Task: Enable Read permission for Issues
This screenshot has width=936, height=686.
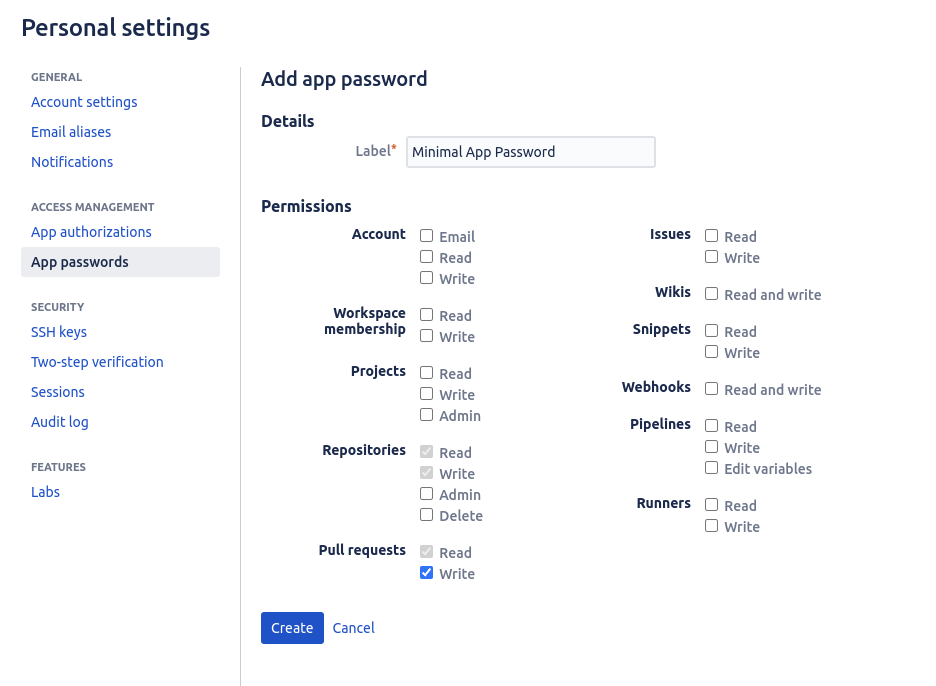Action: point(711,236)
